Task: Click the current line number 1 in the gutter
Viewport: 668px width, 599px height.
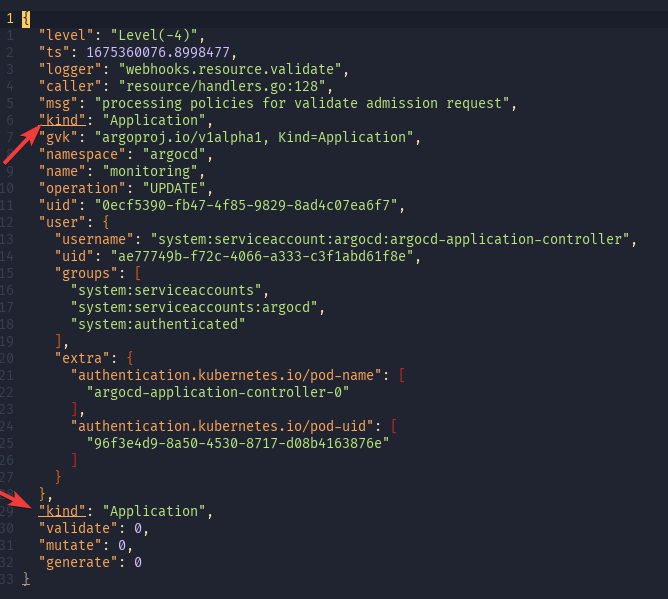Action: point(10,19)
